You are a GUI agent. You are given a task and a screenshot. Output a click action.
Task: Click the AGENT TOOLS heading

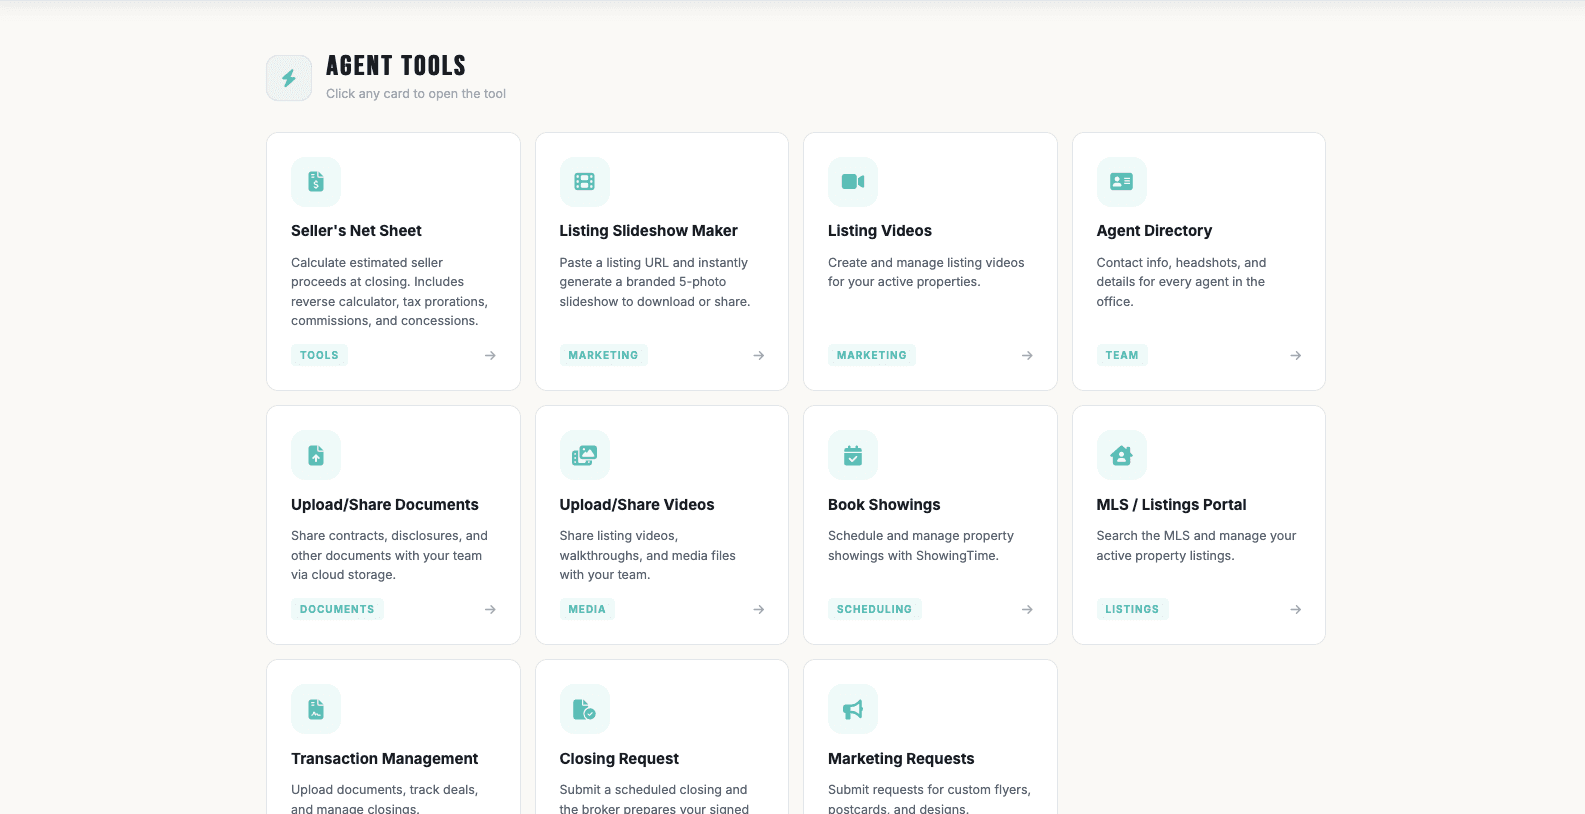pyautogui.click(x=396, y=66)
